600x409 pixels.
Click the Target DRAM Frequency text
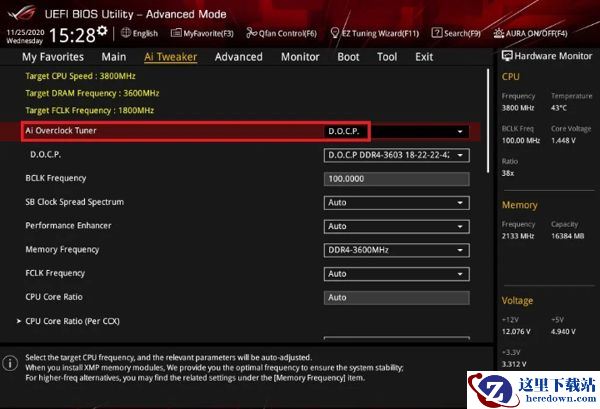(x=92, y=93)
